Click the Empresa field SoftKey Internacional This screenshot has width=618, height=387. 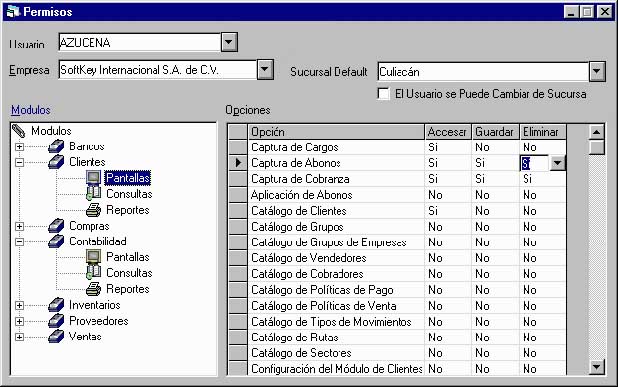point(158,70)
